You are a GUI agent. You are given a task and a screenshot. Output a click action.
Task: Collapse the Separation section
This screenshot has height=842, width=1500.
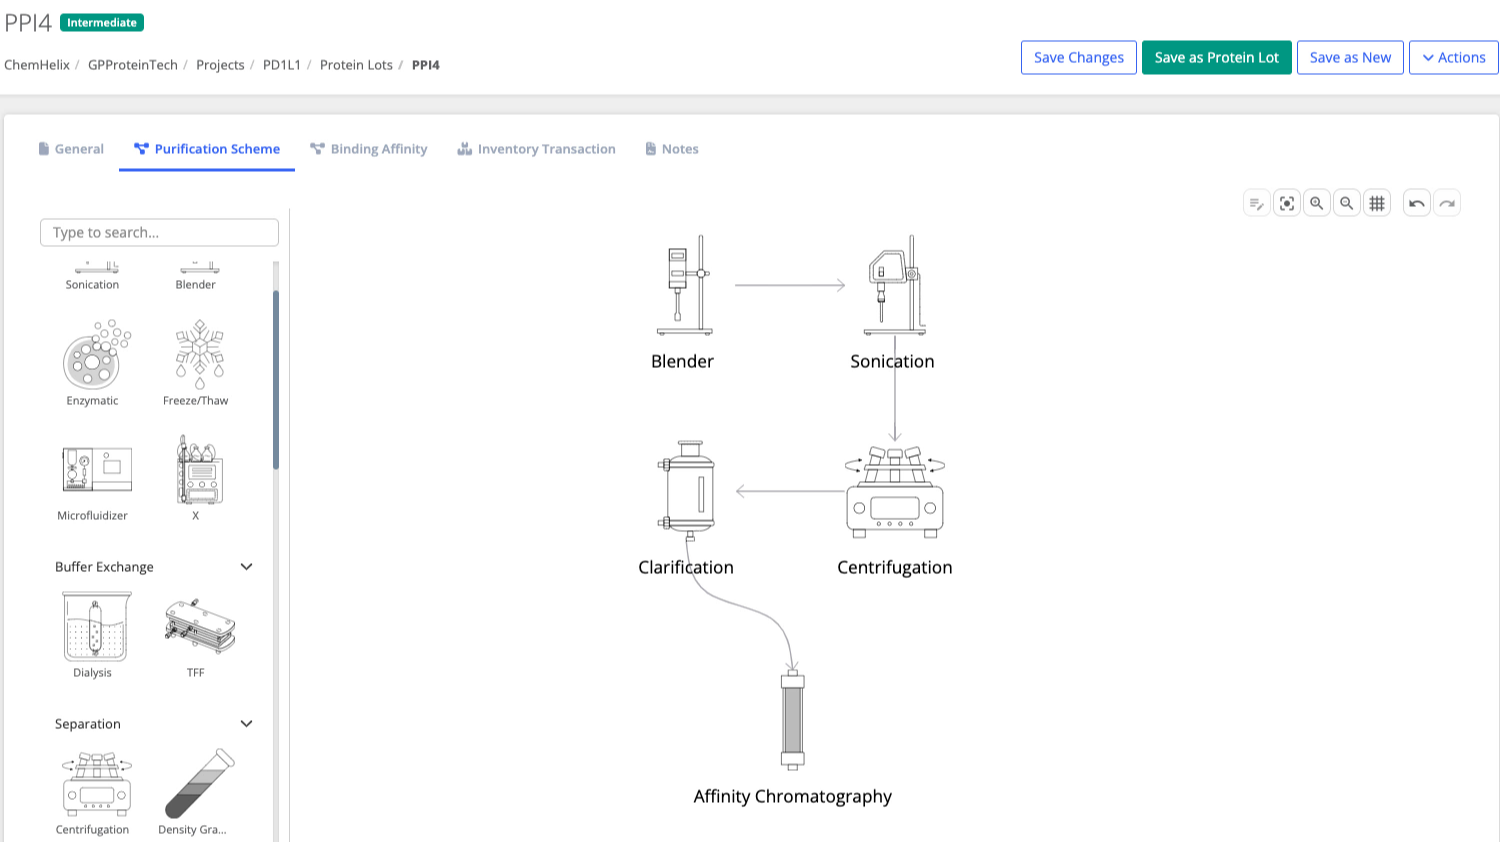click(246, 723)
